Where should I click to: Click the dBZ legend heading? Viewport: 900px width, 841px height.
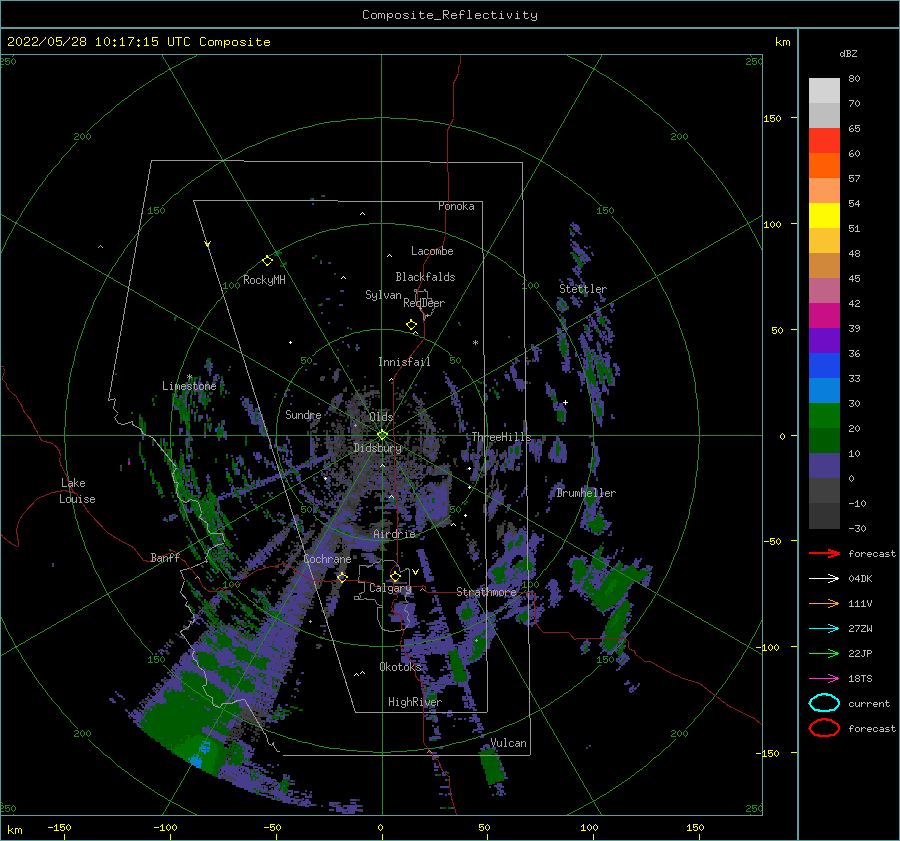pyautogui.click(x=848, y=53)
